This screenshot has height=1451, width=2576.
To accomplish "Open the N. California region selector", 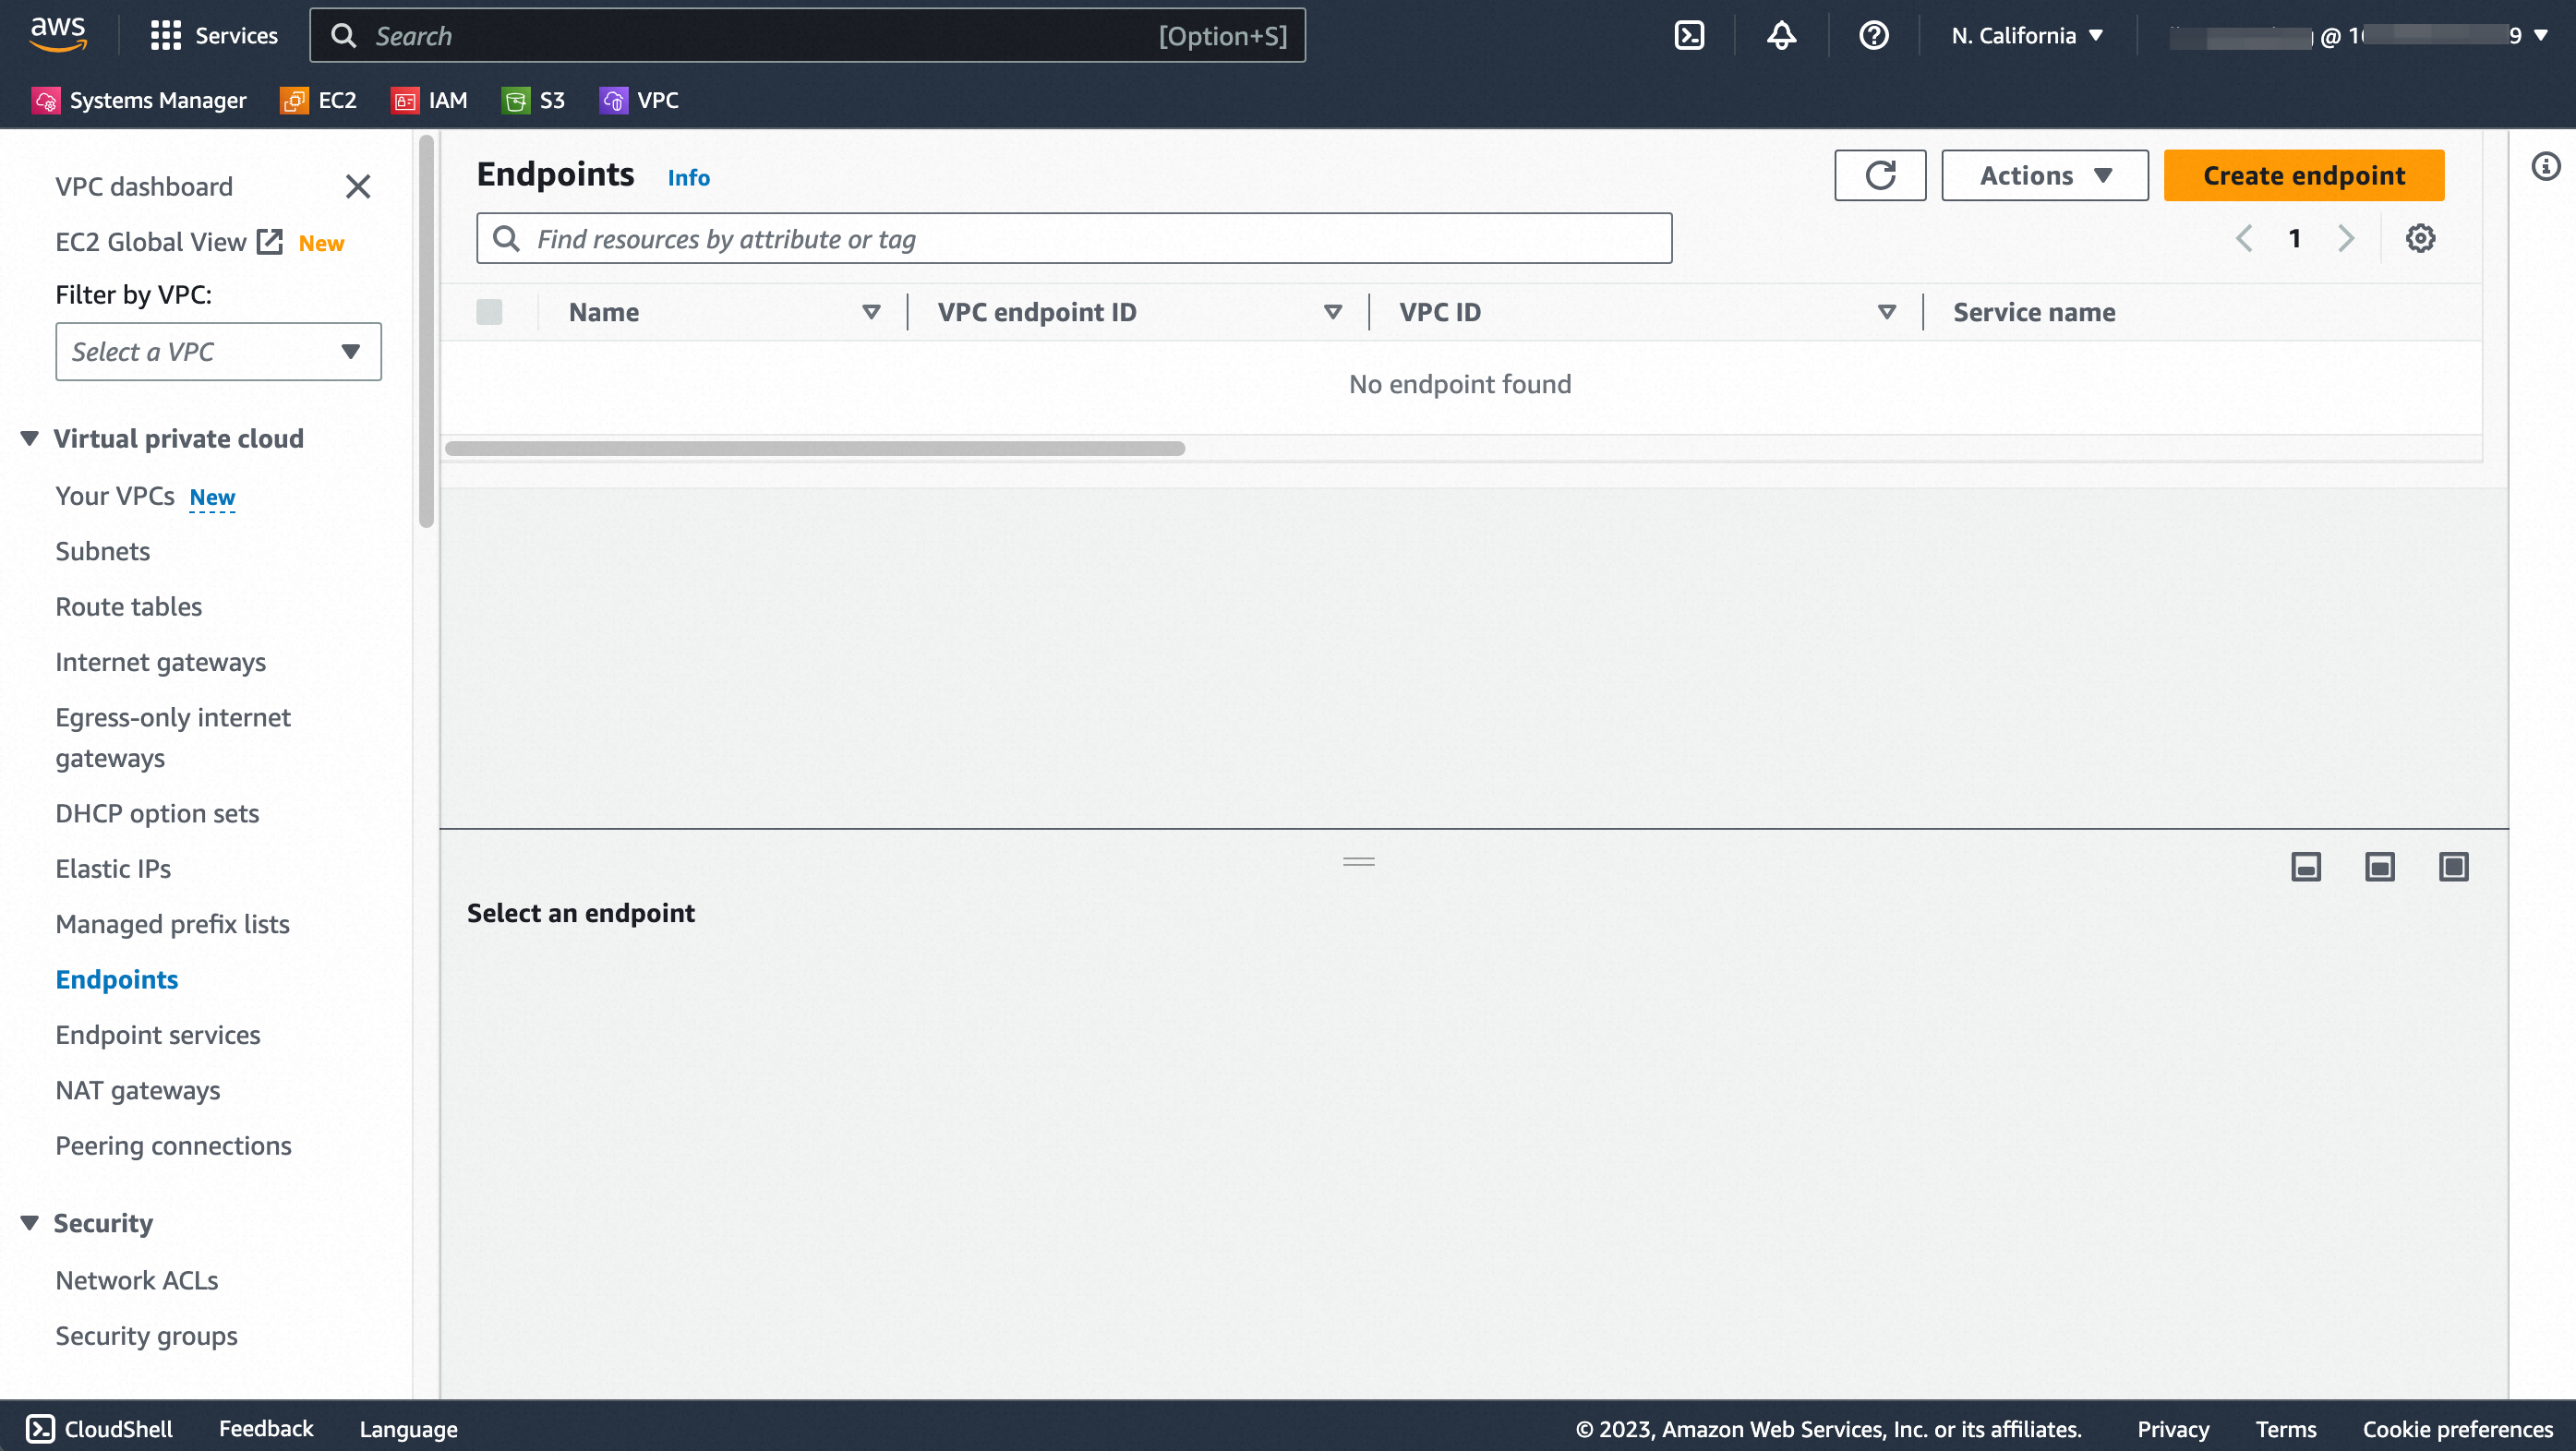I will click(x=2026, y=35).
